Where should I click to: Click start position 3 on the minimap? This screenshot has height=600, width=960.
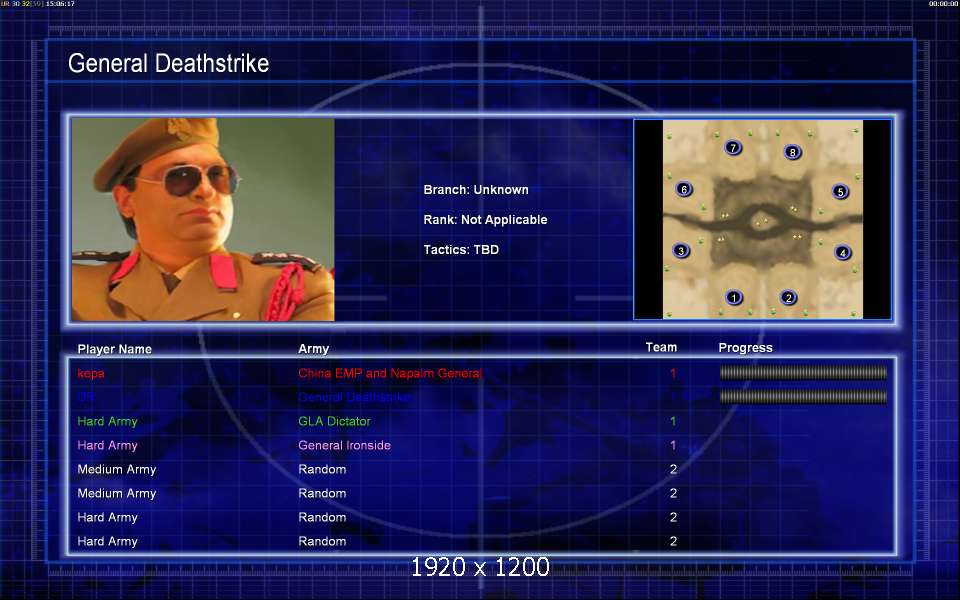(x=681, y=250)
